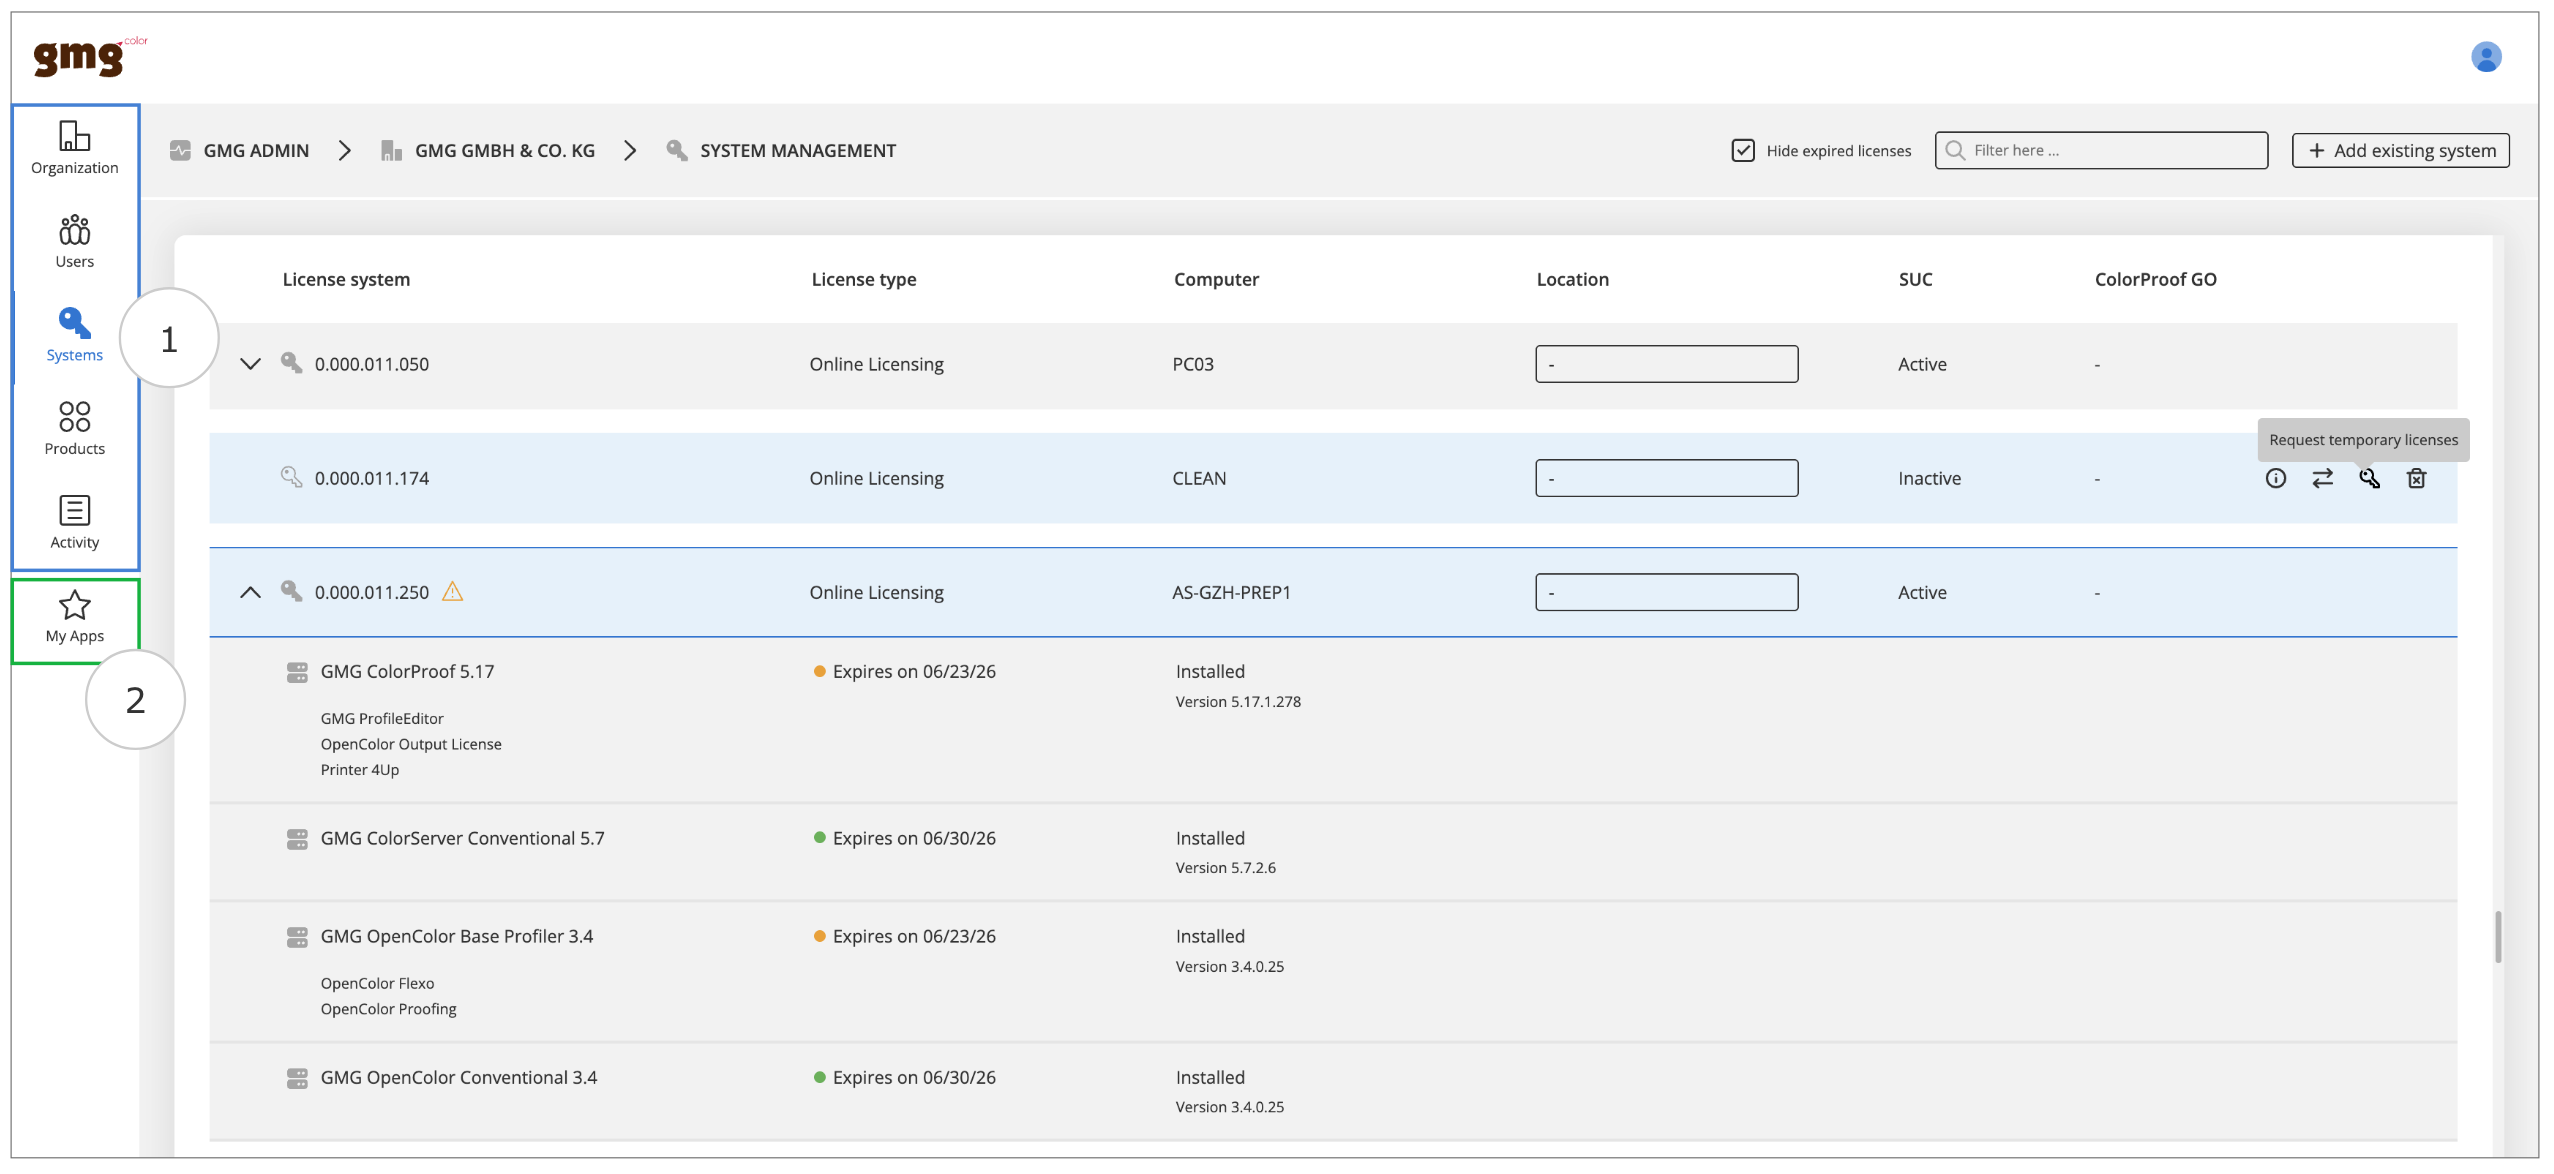Toggle the Hide expired licenses checkbox
The image size is (2554, 1174).
1743,151
